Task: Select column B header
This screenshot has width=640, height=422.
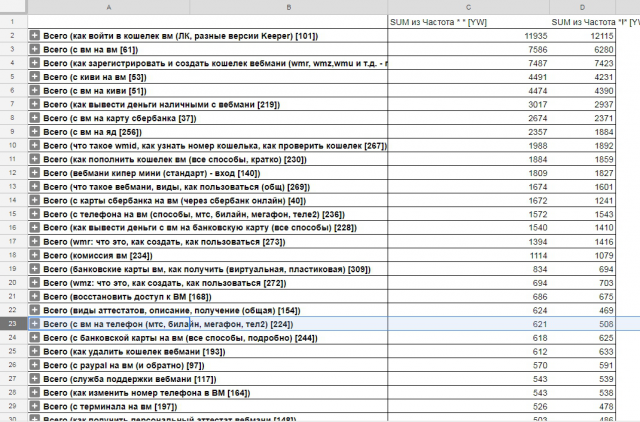Action: pos(289,7)
